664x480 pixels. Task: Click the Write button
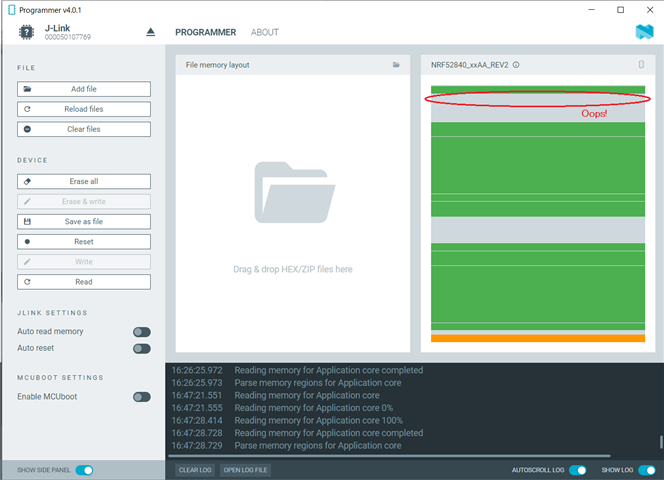84,262
